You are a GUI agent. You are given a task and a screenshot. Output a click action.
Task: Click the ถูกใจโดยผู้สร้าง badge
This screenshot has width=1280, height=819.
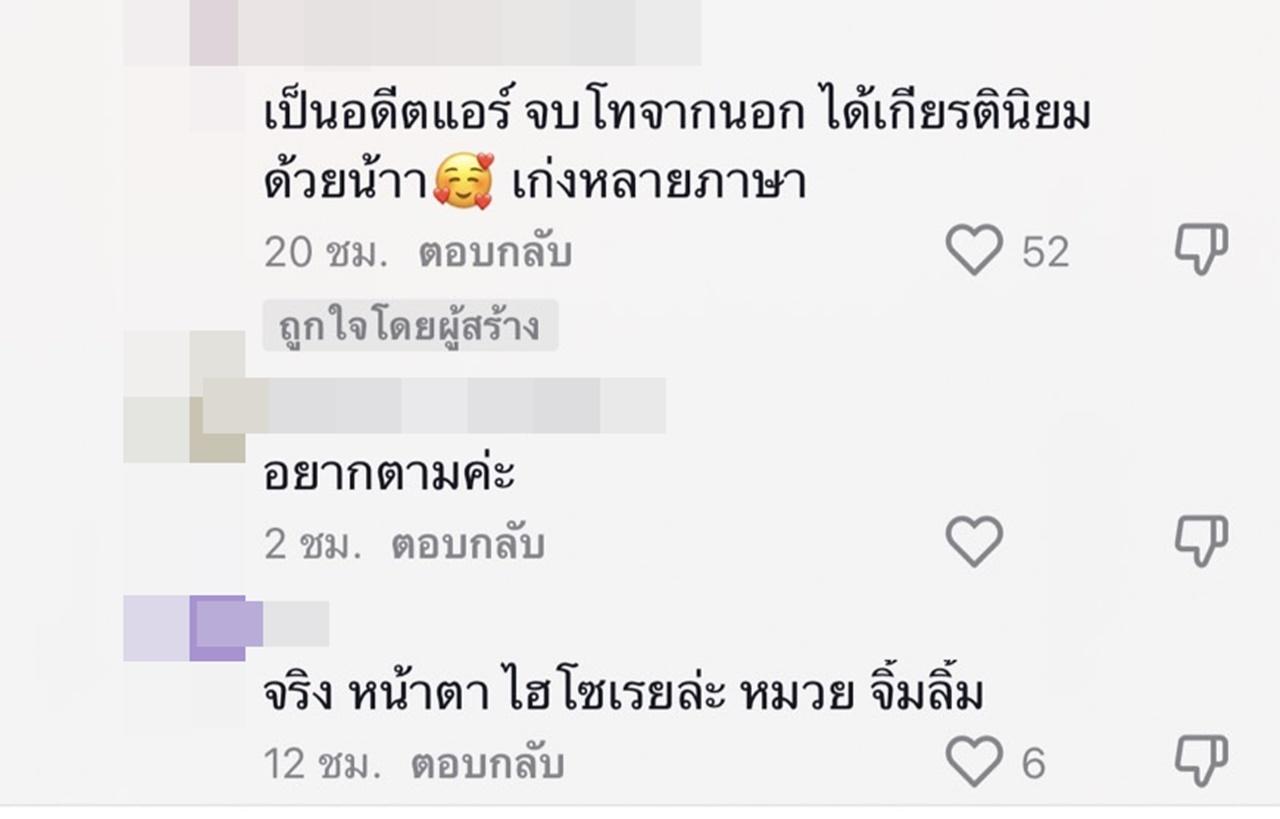coord(410,326)
